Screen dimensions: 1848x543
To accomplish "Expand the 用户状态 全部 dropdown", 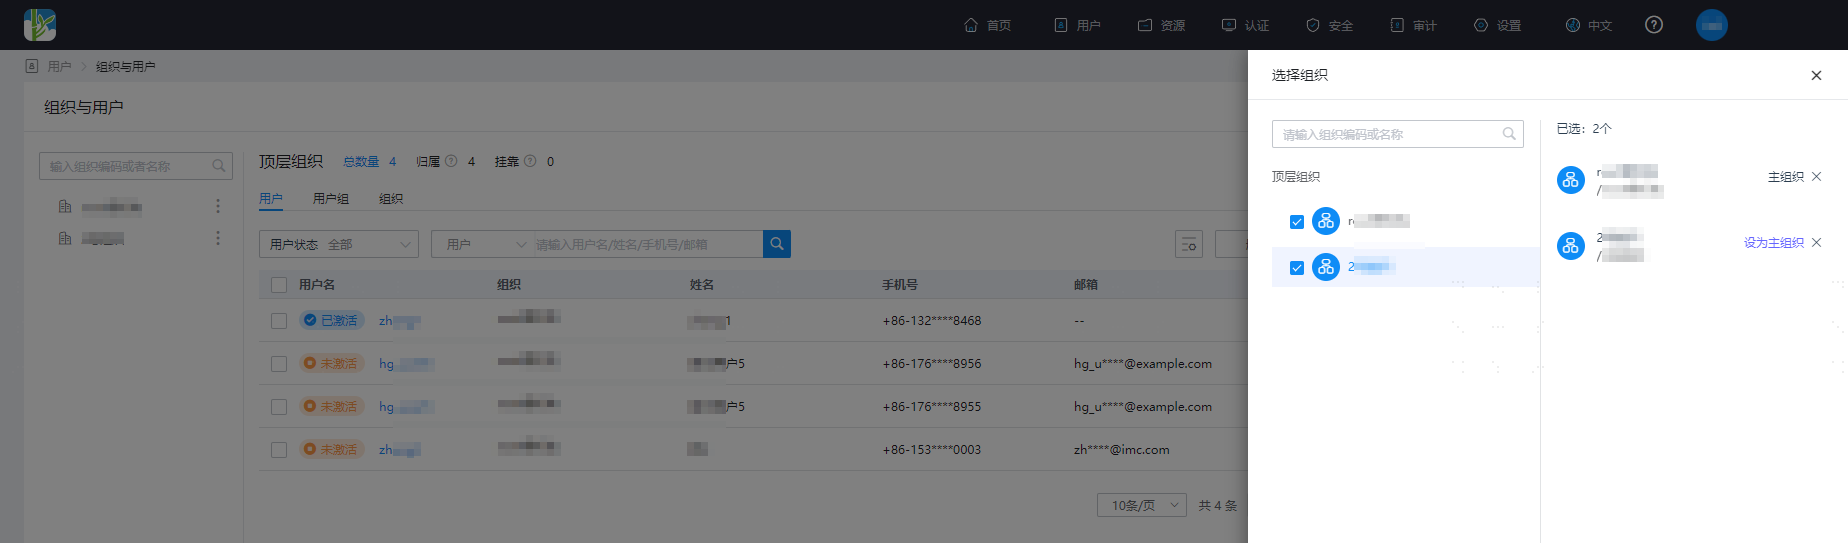I will [x=339, y=244].
